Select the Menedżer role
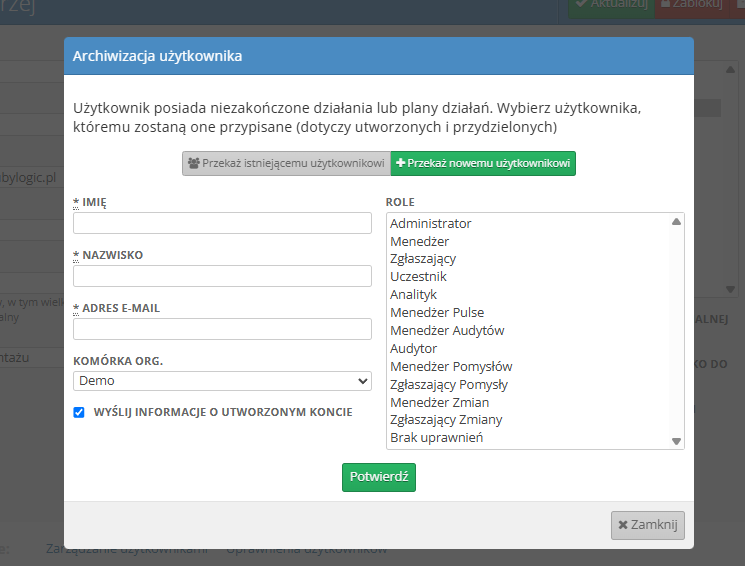 [527, 241]
